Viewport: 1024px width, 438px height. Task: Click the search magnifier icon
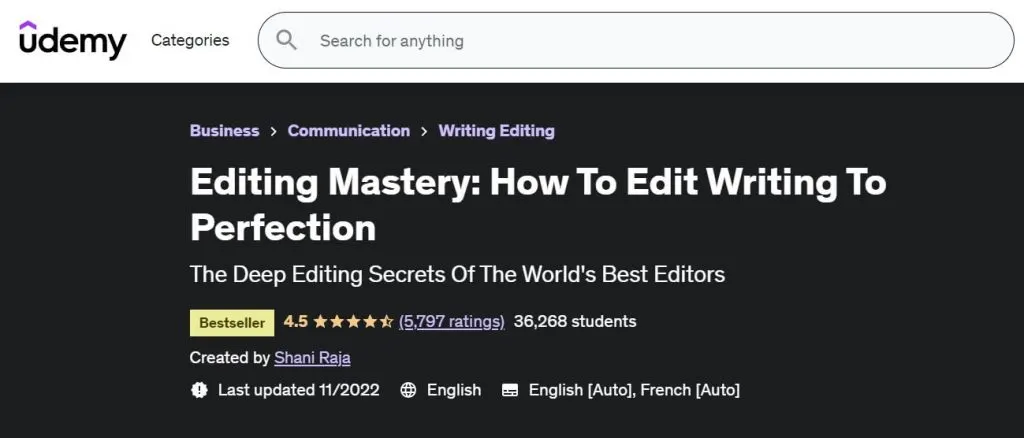pyautogui.click(x=286, y=40)
